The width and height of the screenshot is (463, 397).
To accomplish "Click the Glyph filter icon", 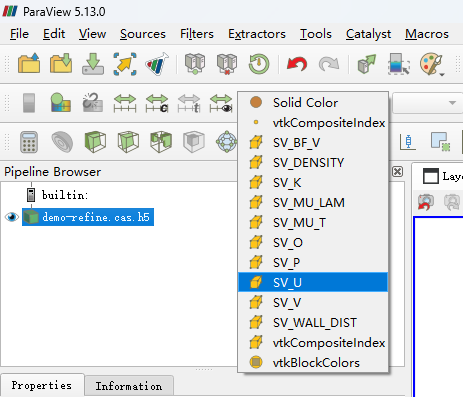I will tap(227, 142).
